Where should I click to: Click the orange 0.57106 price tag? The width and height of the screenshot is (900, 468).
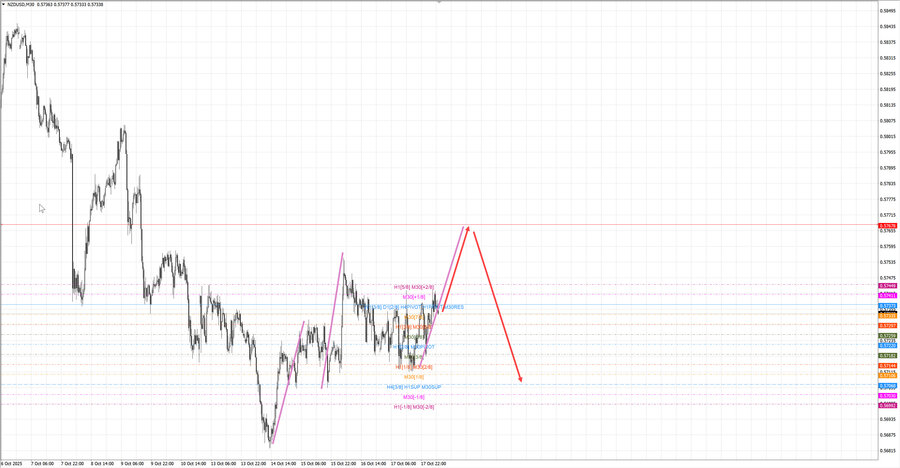pyautogui.click(x=887, y=376)
